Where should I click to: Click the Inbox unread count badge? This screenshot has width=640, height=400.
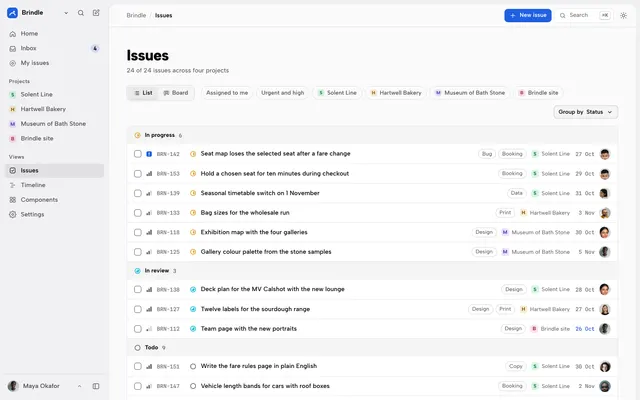pos(95,48)
